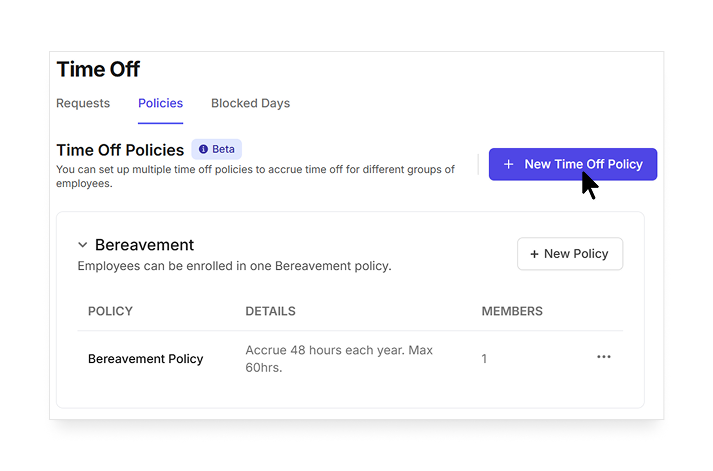The image size is (713, 471).
Task: Click the New Time Off Policy button
Action: (572, 164)
